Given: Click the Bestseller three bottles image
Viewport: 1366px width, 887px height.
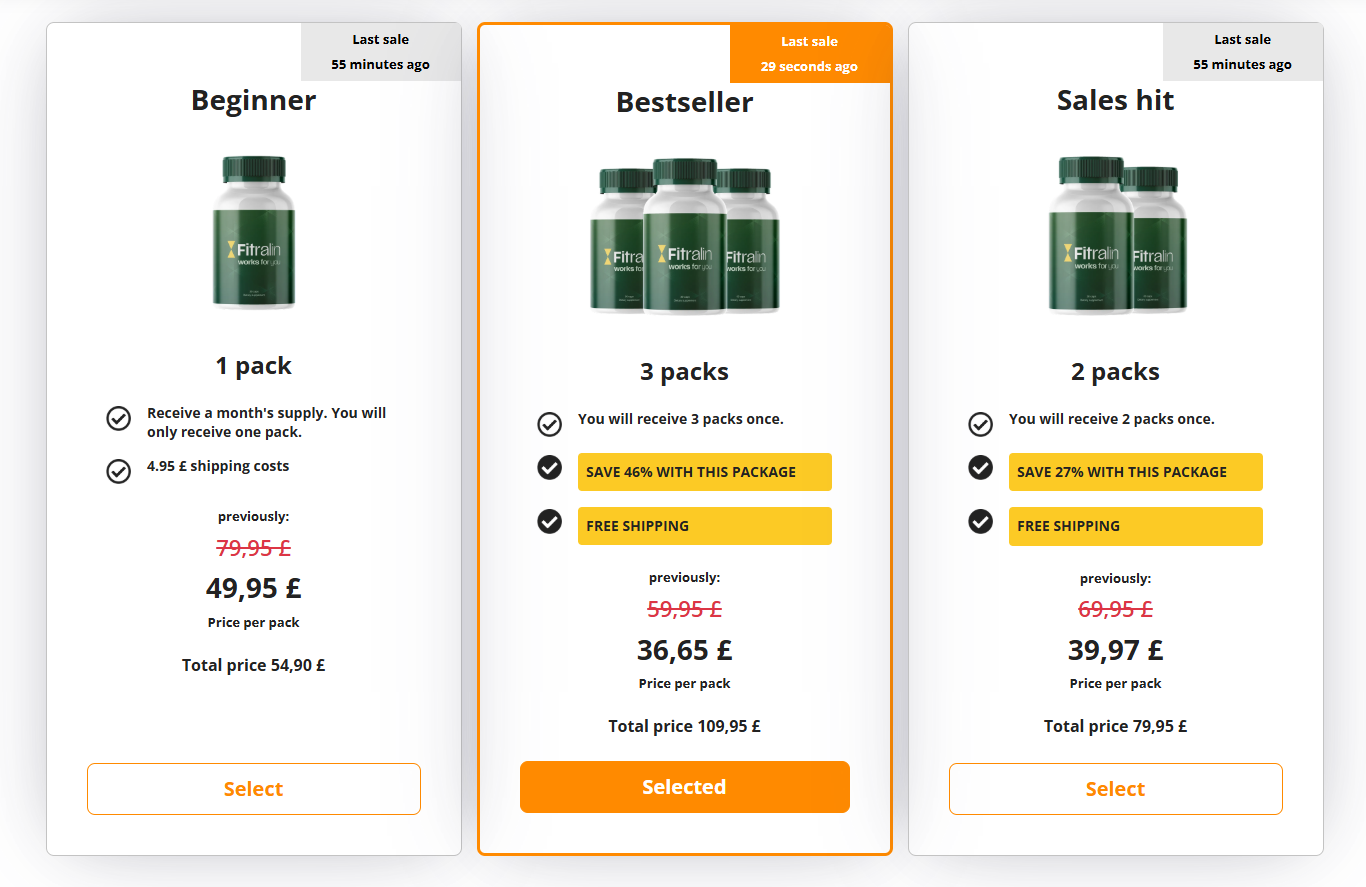Looking at the screenshot, I should tap(685, 236).
